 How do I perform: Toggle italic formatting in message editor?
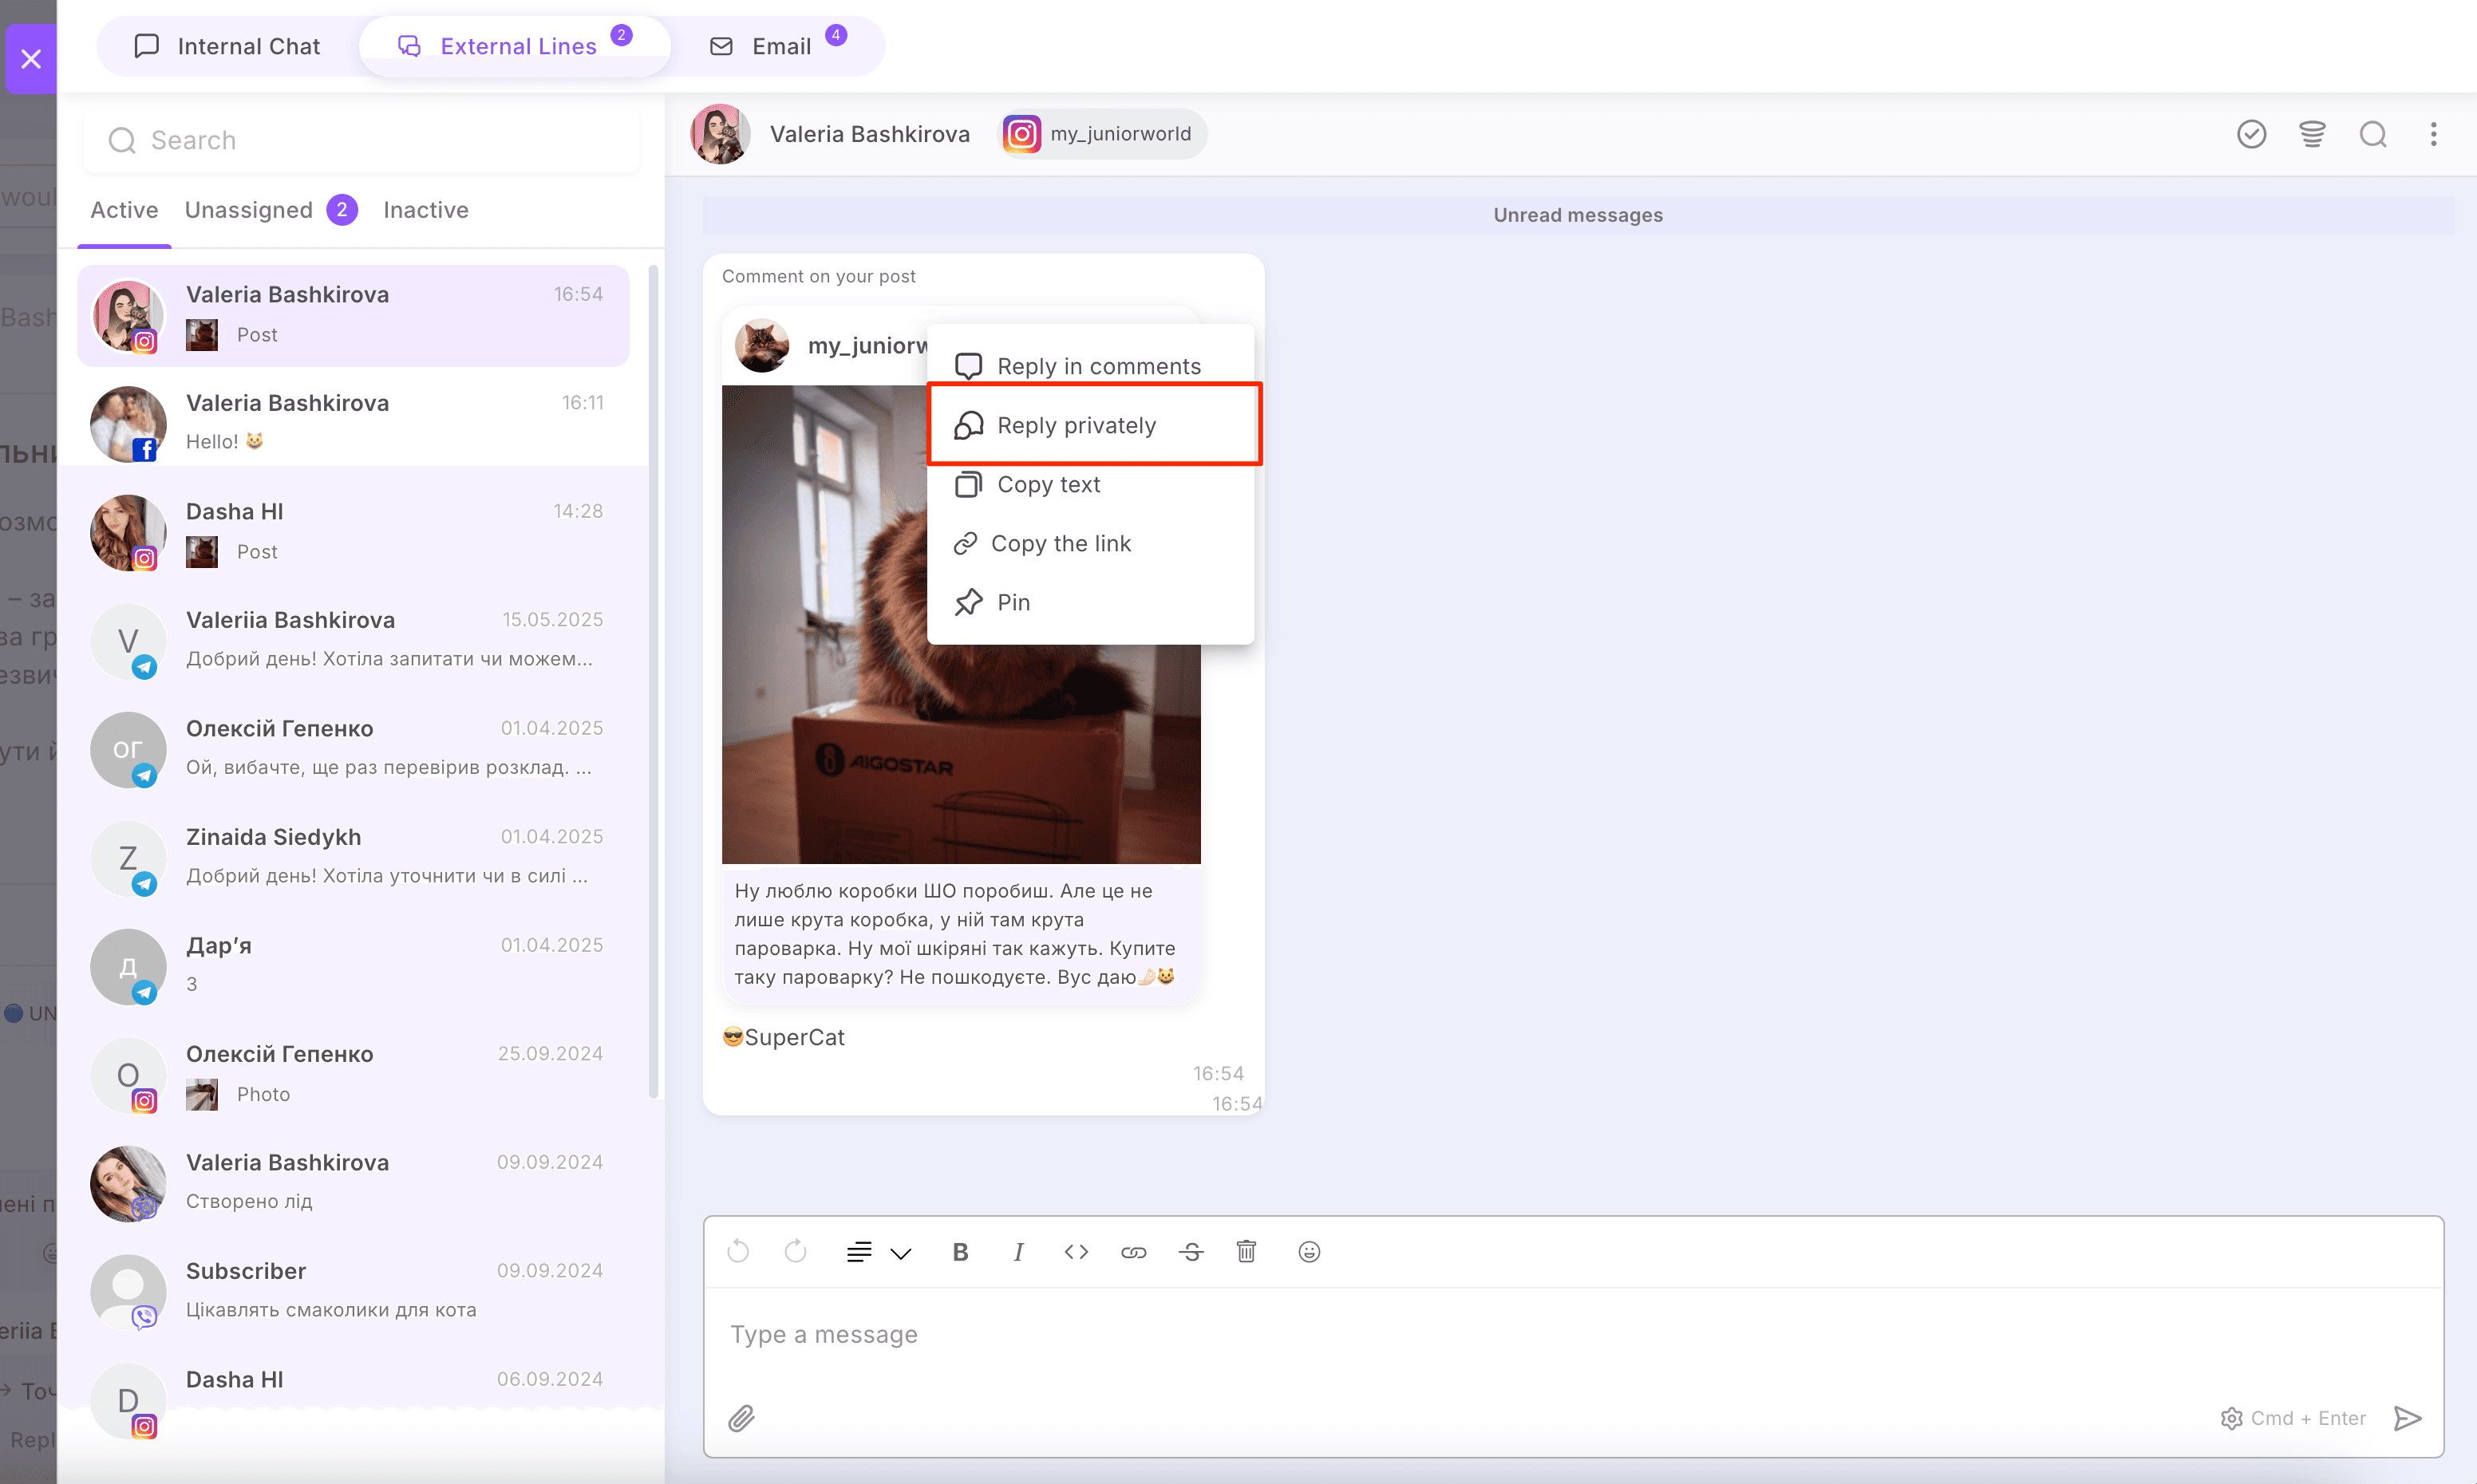coord(1018,1252)
